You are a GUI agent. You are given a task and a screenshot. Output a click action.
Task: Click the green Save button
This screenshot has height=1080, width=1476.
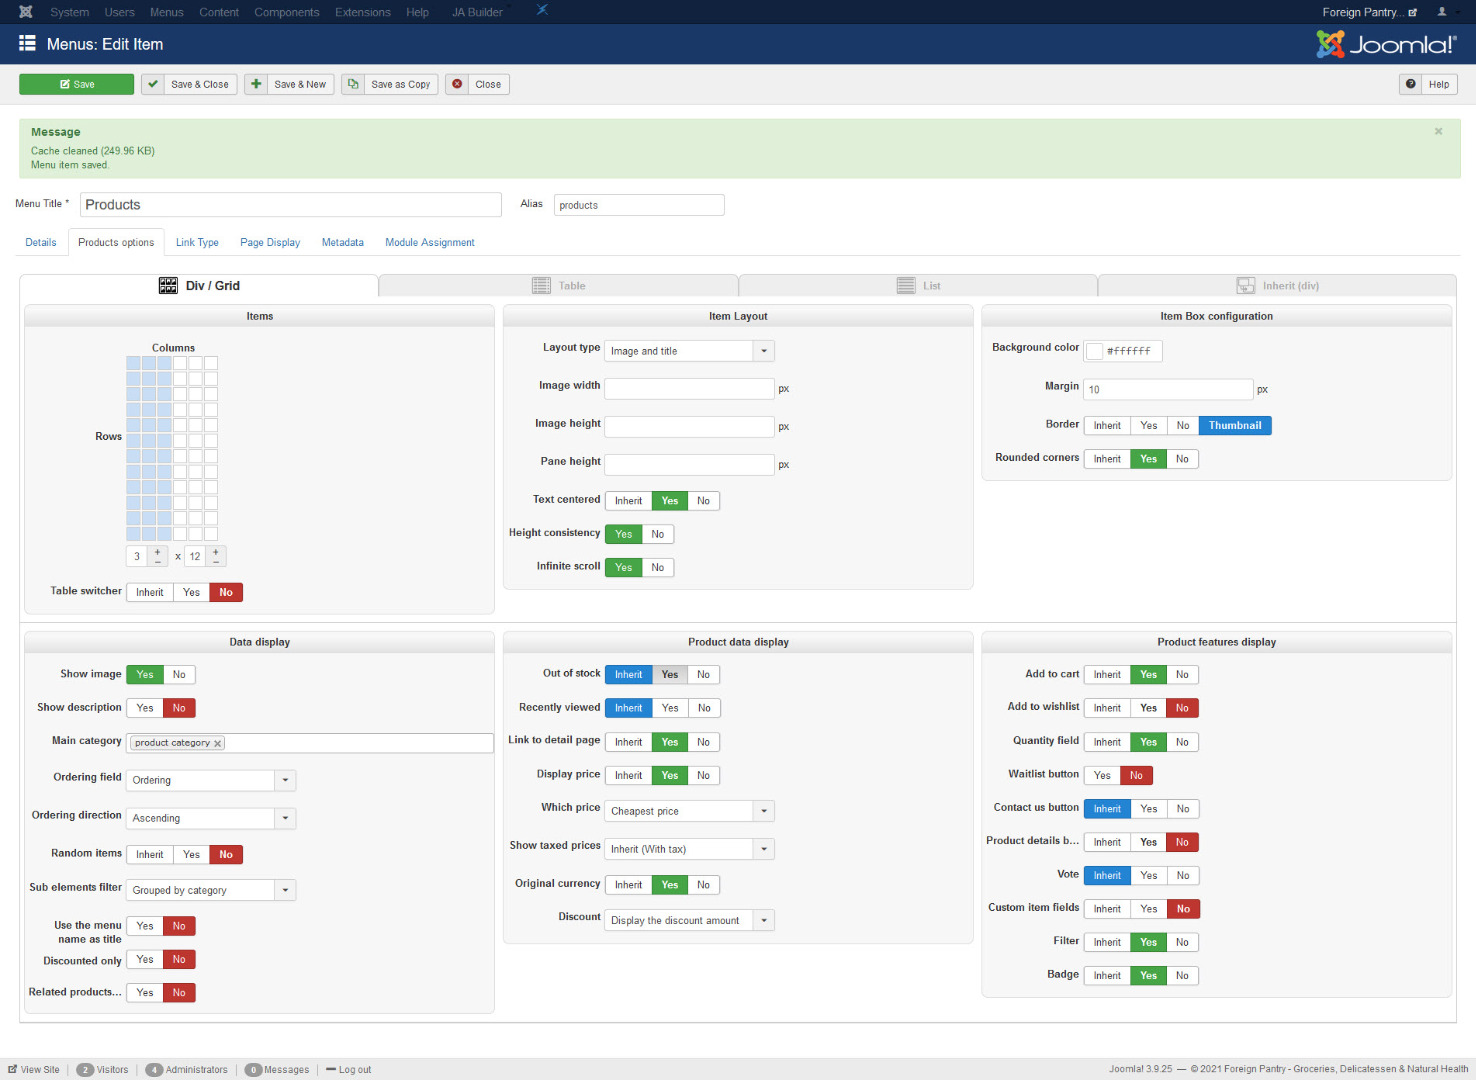click(77, 84)
